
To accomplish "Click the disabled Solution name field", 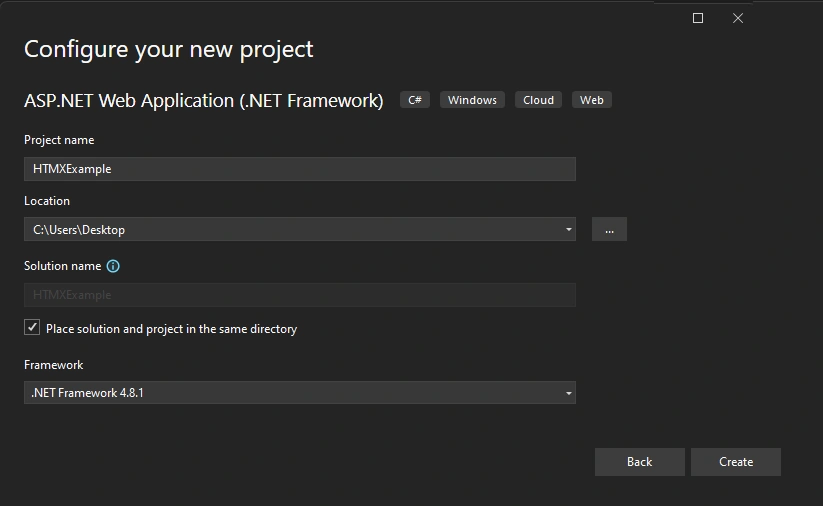I will point(300,295).
